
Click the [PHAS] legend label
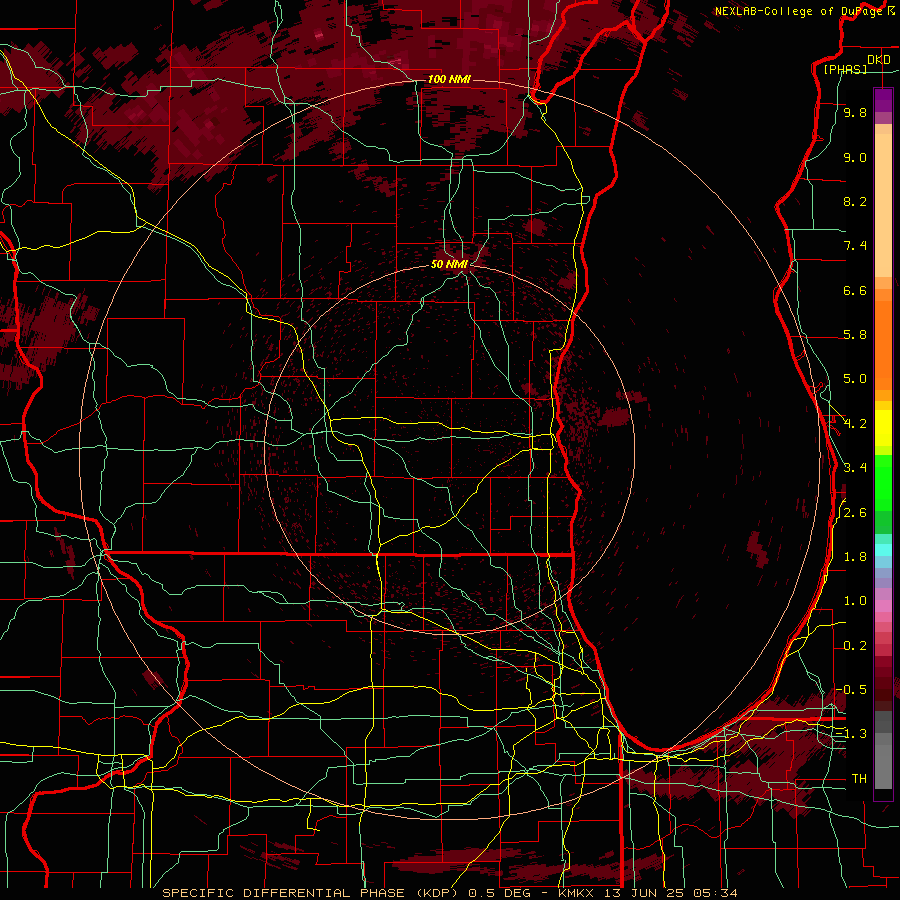845,70
